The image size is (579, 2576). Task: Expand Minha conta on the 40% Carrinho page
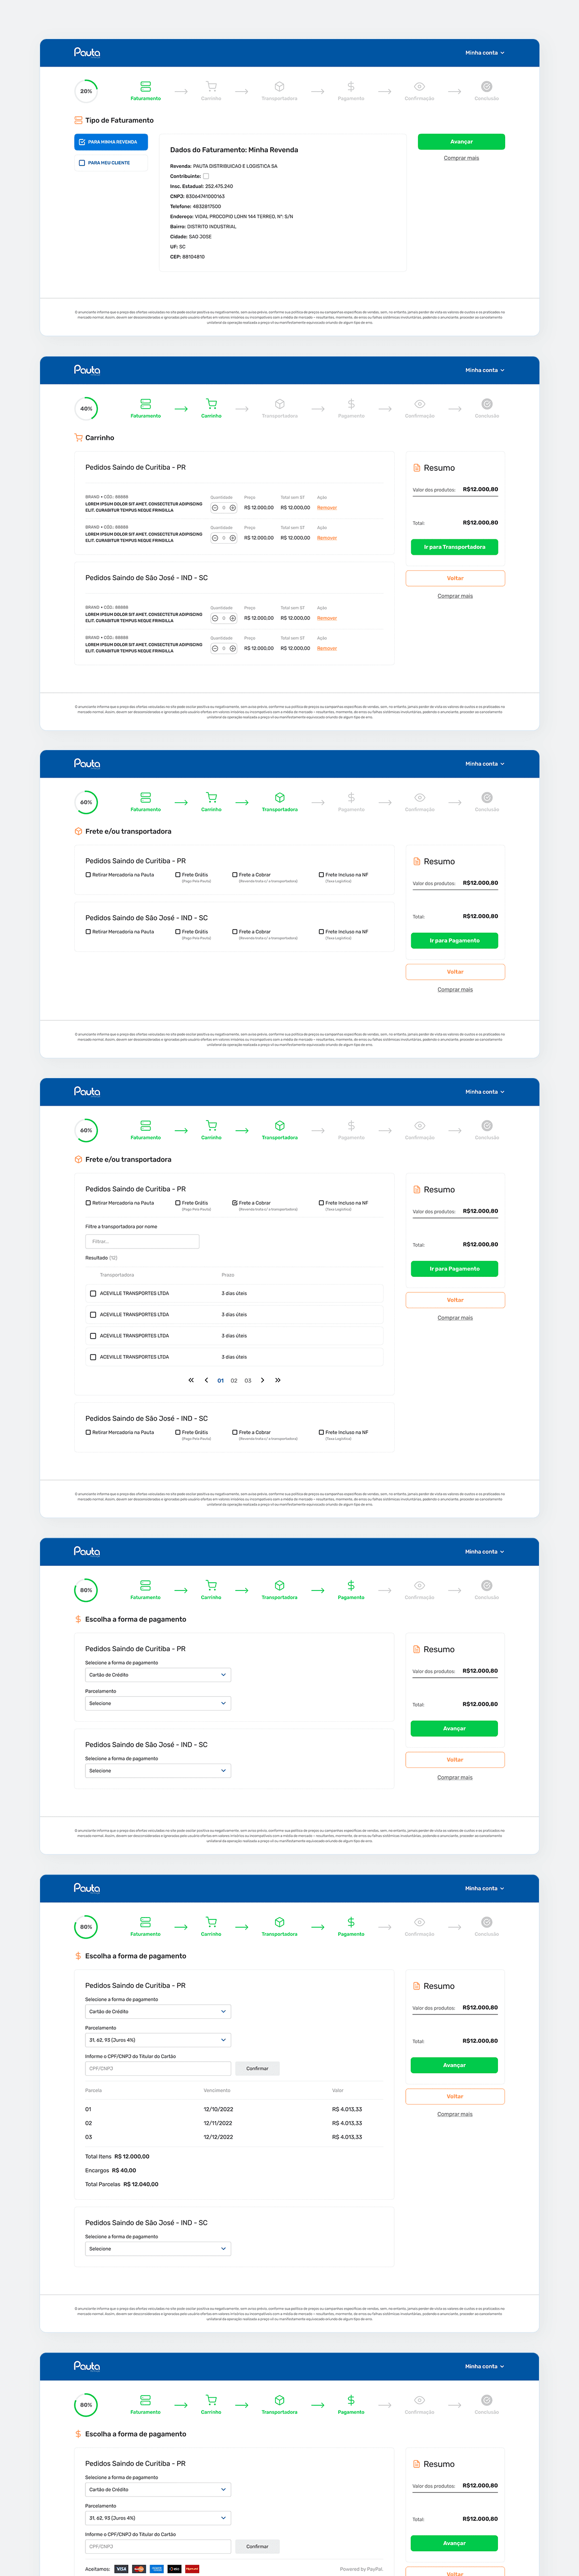point(484,370)
